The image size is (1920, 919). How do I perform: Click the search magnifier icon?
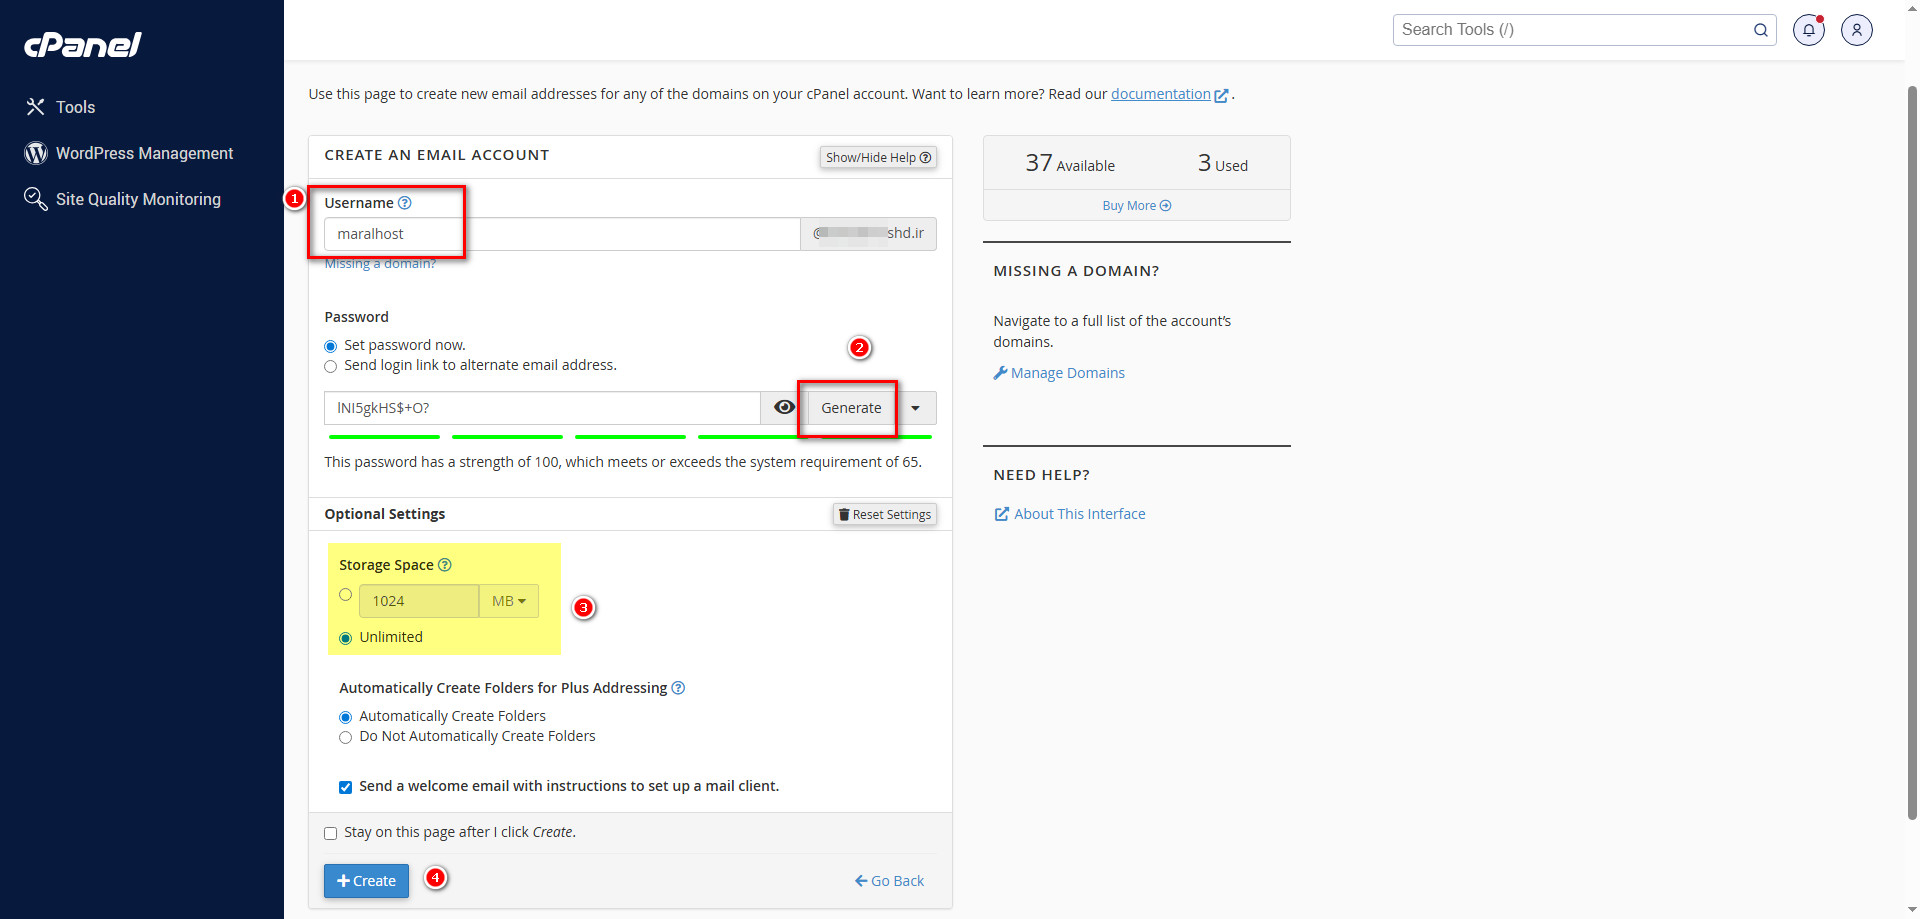(1760, 30)
